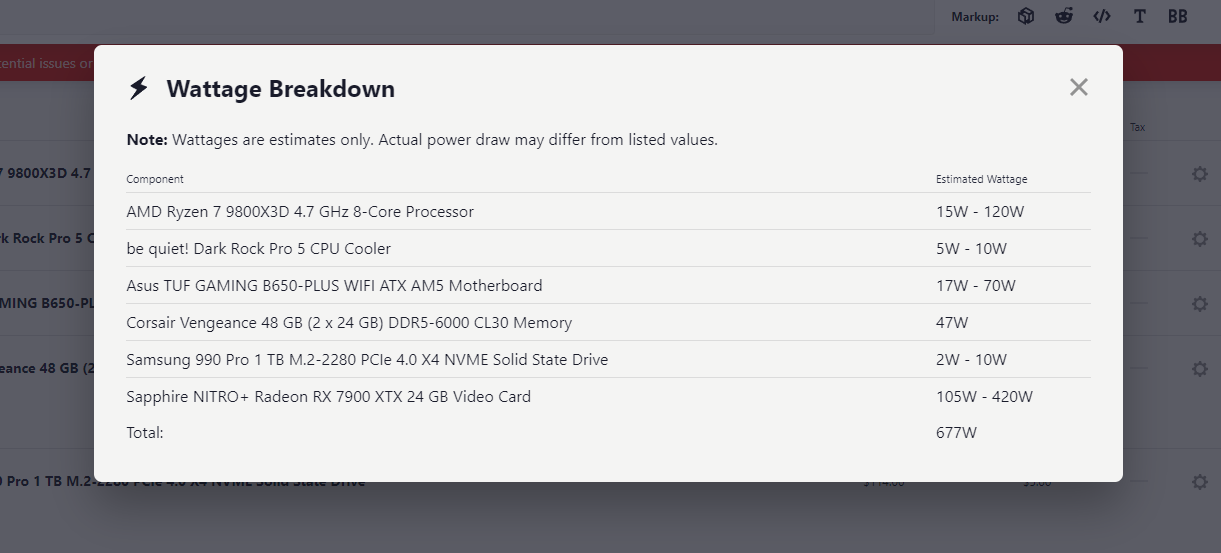Click be quiet! Dark Rock Pro 5 entry
This screenshot has width=1221, height=553.
tap(258, 249)
